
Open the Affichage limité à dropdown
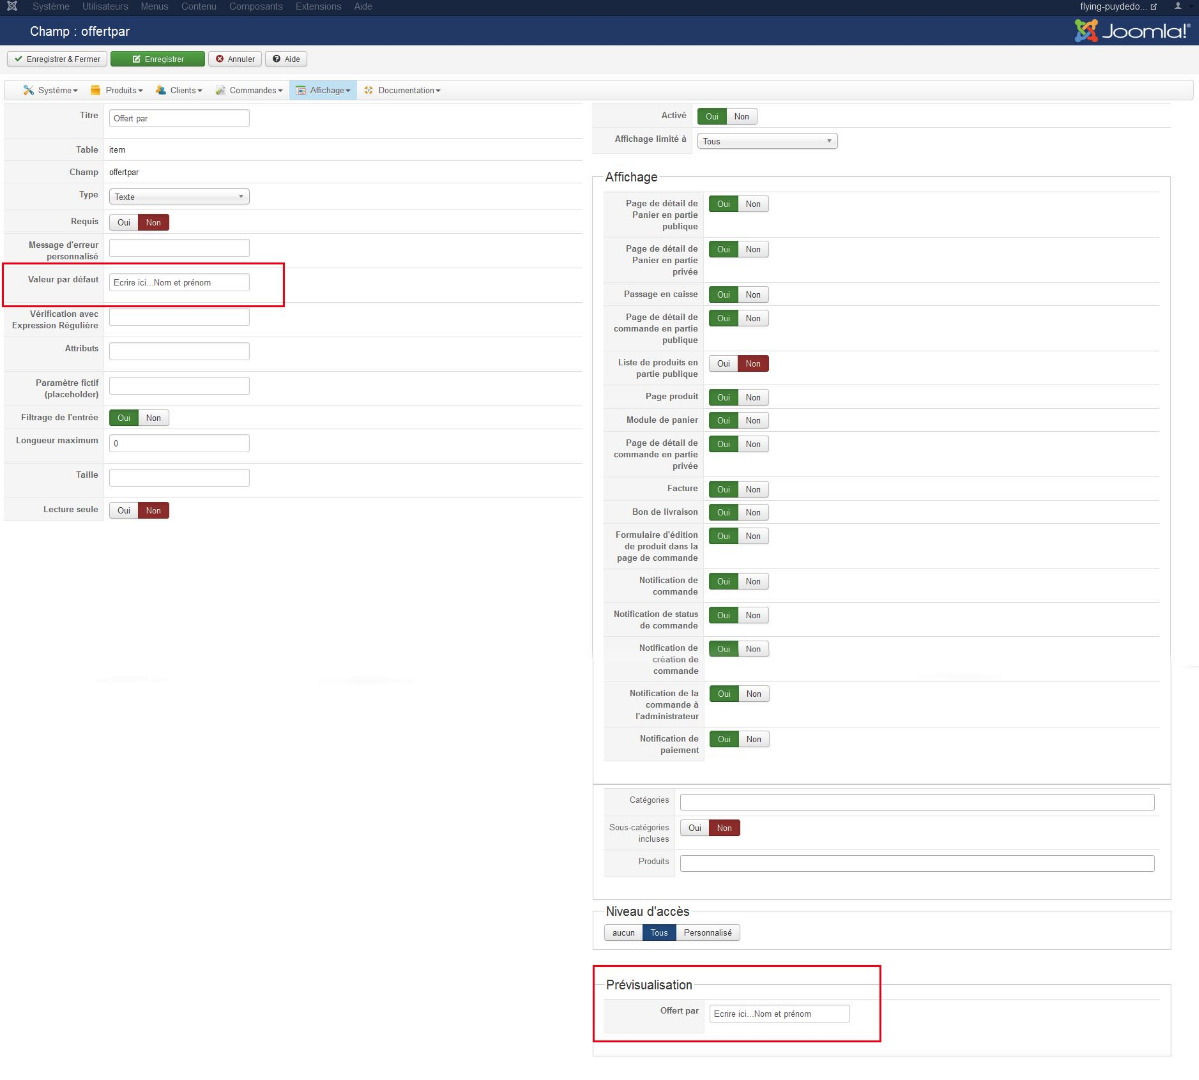[x=767, y=141]
